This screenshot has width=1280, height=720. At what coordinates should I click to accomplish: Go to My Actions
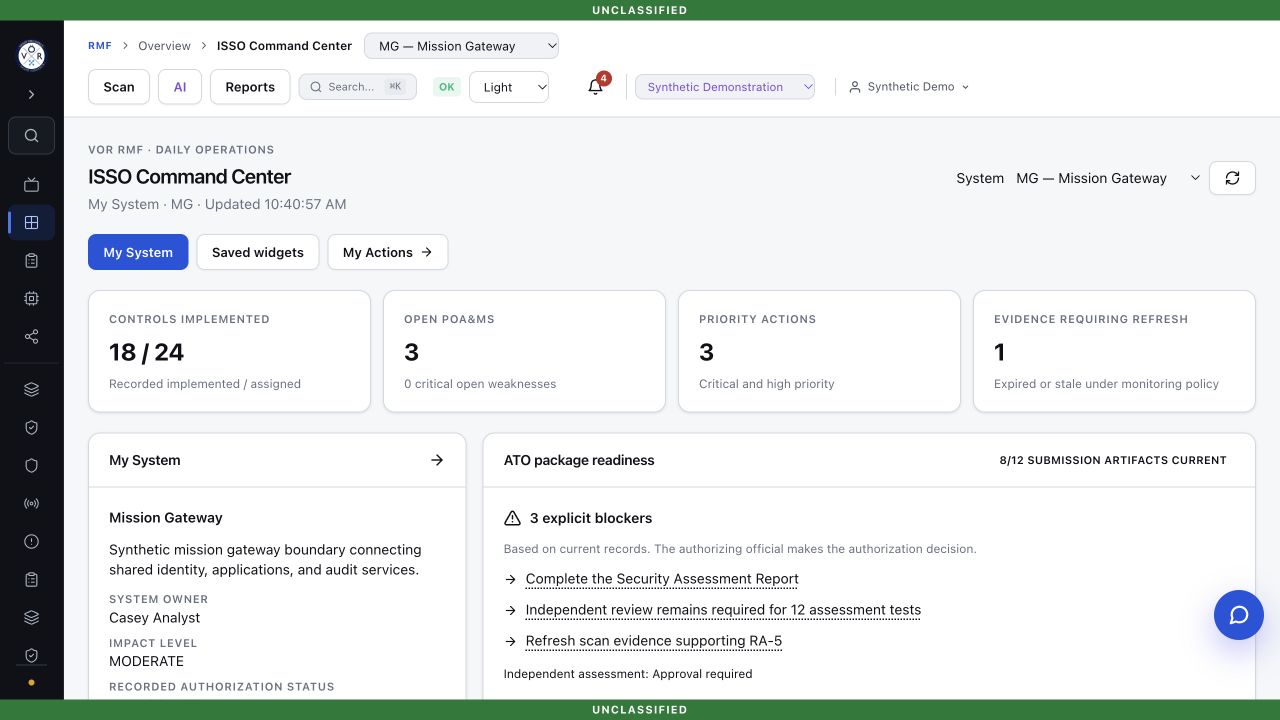[388, 252]
